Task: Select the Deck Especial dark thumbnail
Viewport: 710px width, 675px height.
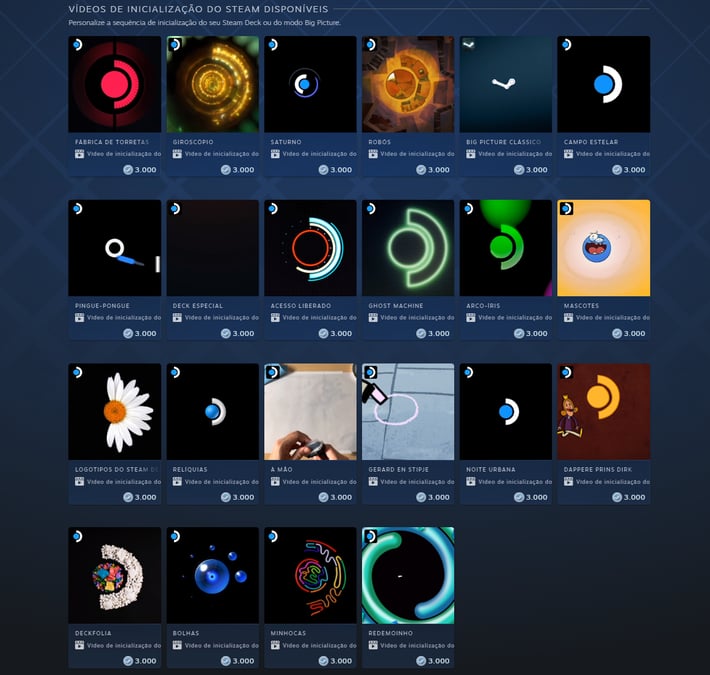Action: coord(212,248)
